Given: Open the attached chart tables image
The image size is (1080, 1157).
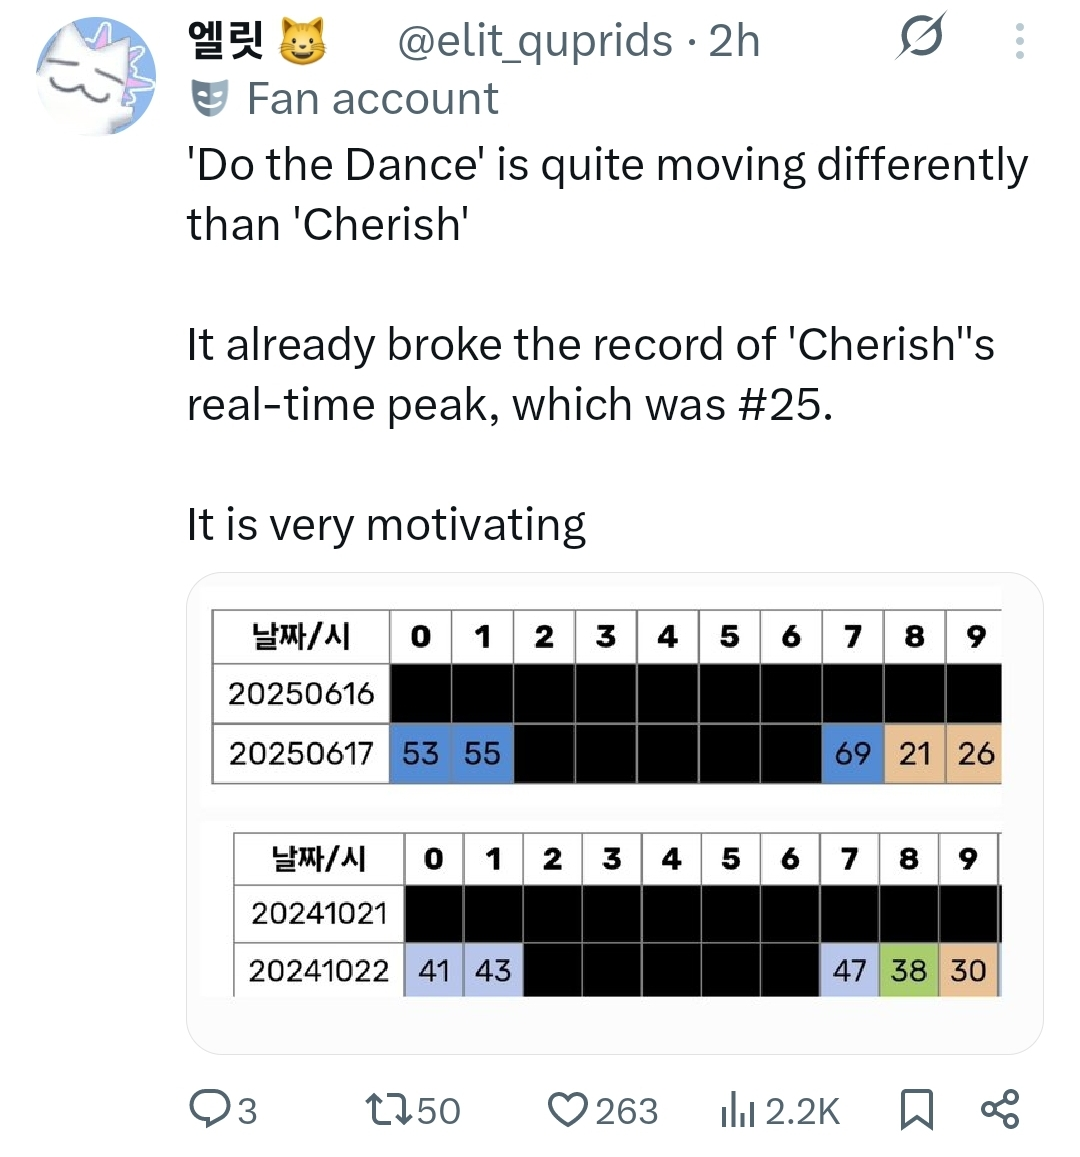Looking at the screenshot, I should tap(615, 812).
